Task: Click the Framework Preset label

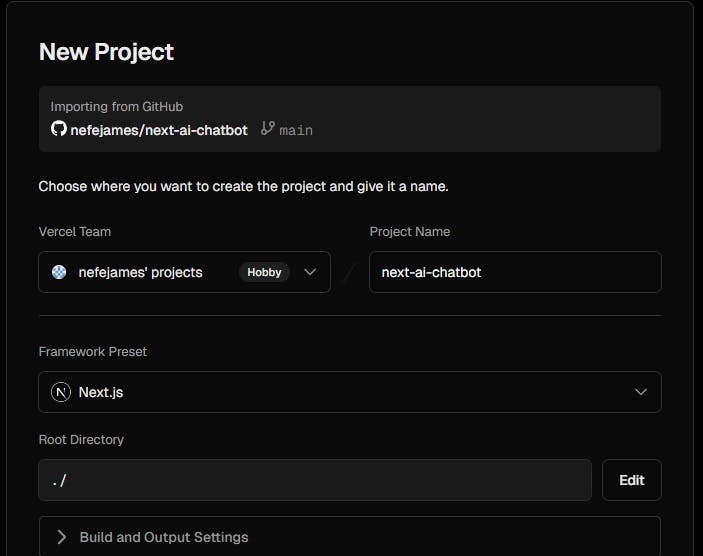Action: click(x=93, y=352)
